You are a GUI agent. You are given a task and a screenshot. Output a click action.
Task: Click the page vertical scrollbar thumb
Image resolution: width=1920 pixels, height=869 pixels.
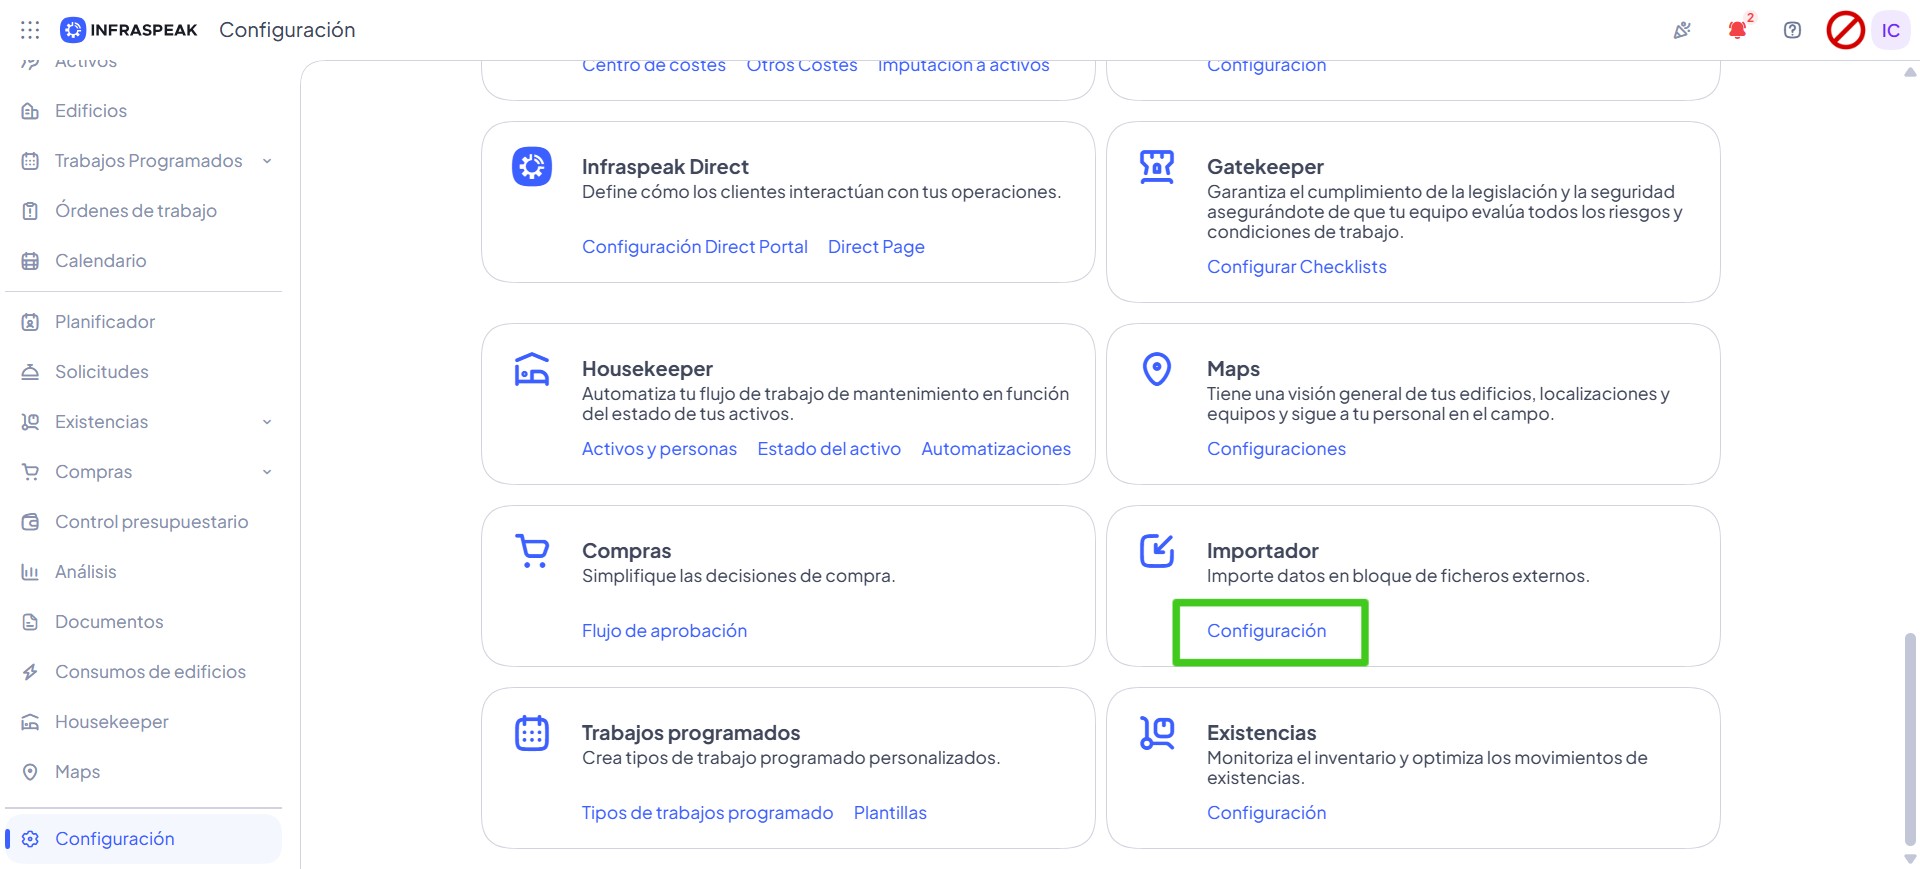click(1910, 738)
